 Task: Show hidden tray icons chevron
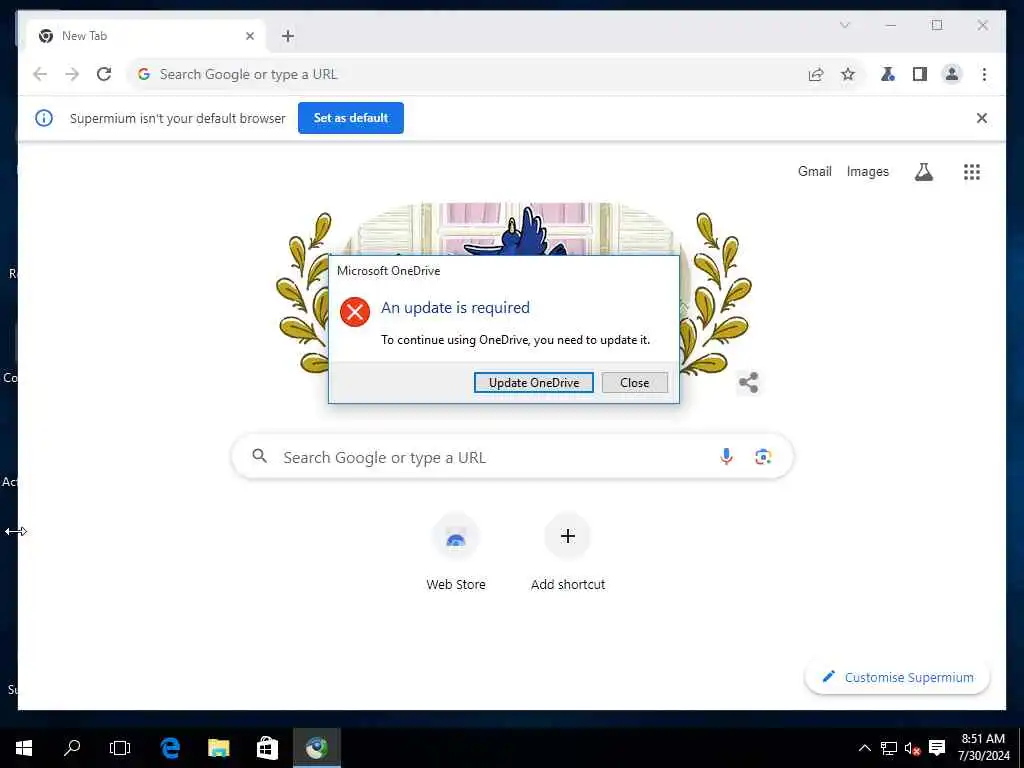click(x=865, y=748)
